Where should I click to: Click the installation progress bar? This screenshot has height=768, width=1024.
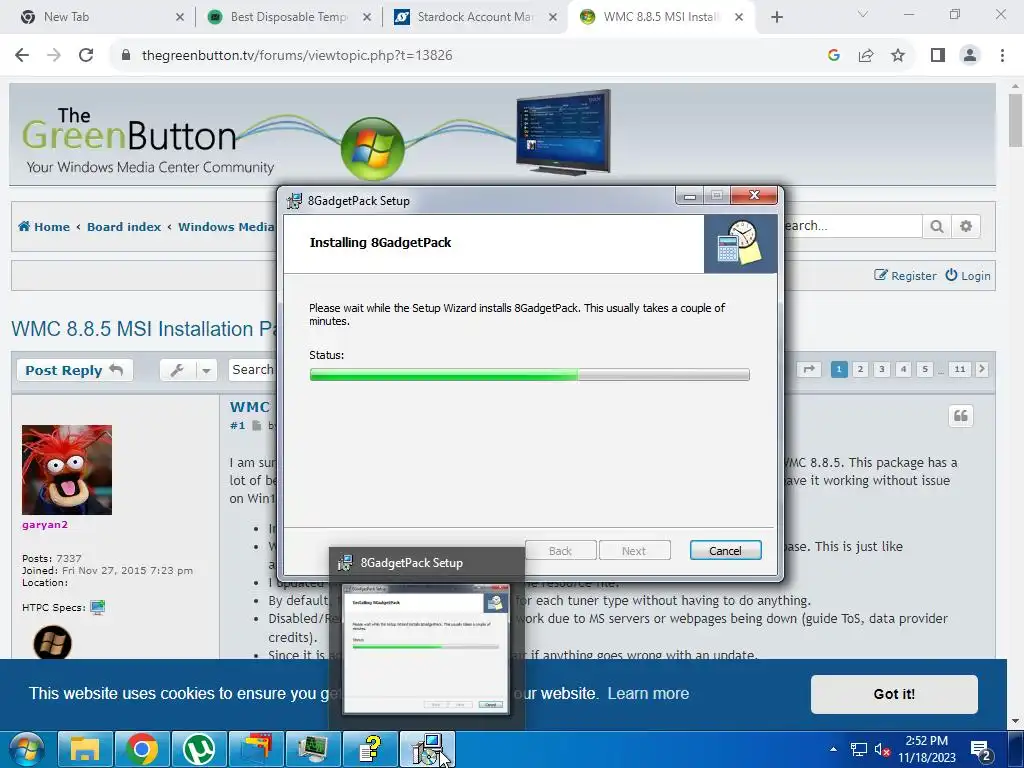[x=530, y=374]
